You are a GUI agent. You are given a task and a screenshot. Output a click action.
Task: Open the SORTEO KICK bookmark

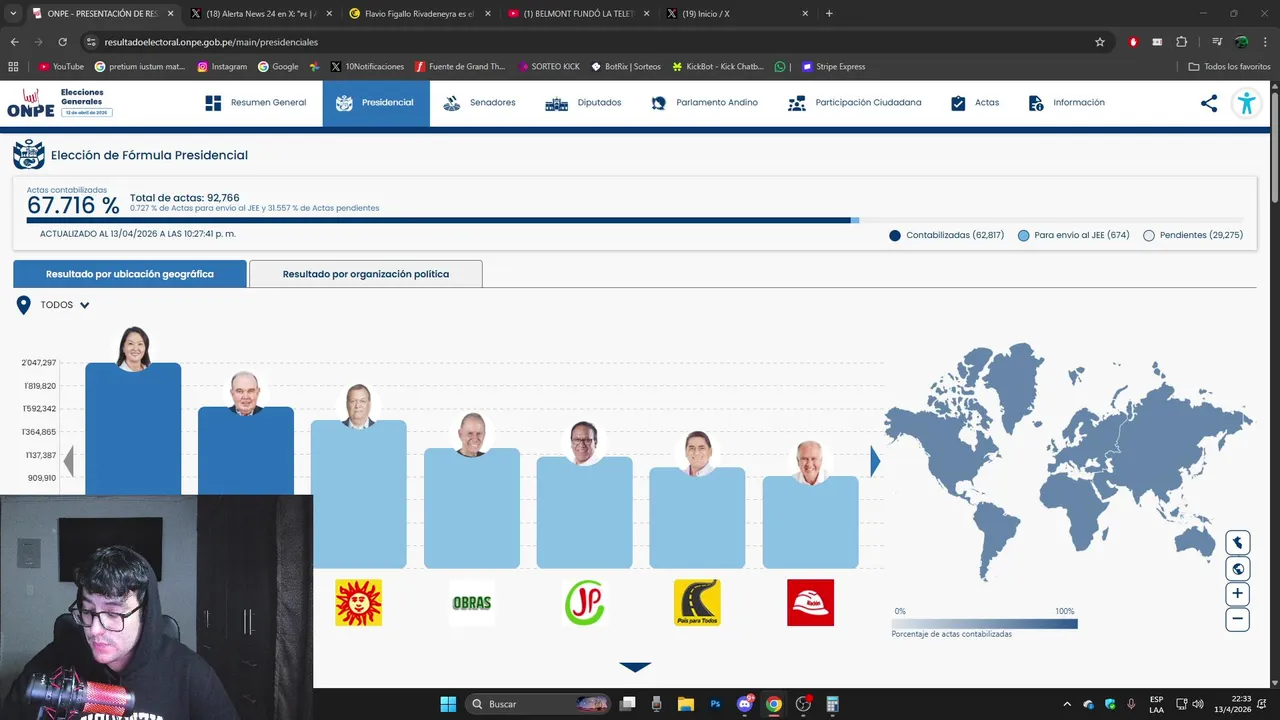pos(549,67)
